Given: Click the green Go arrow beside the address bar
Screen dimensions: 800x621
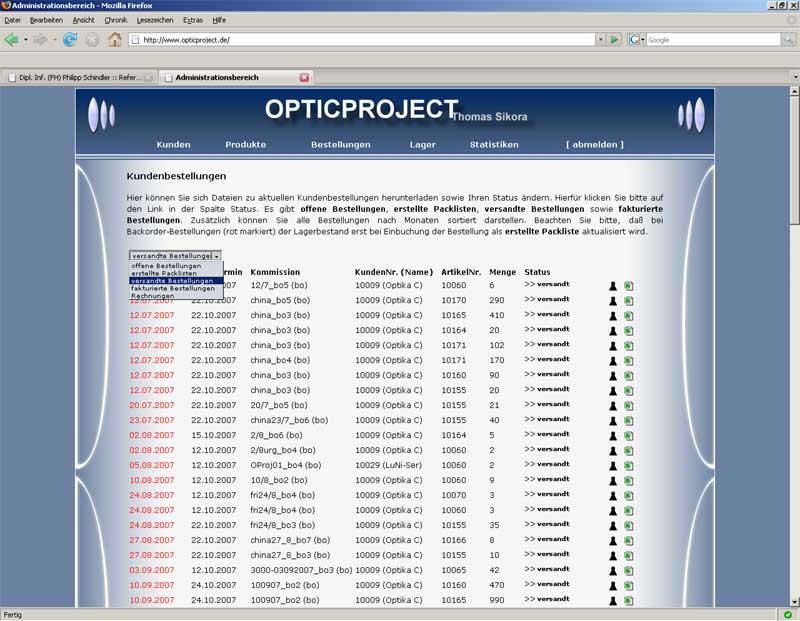Looking at the screenshot, I should [x=614, y=40].
